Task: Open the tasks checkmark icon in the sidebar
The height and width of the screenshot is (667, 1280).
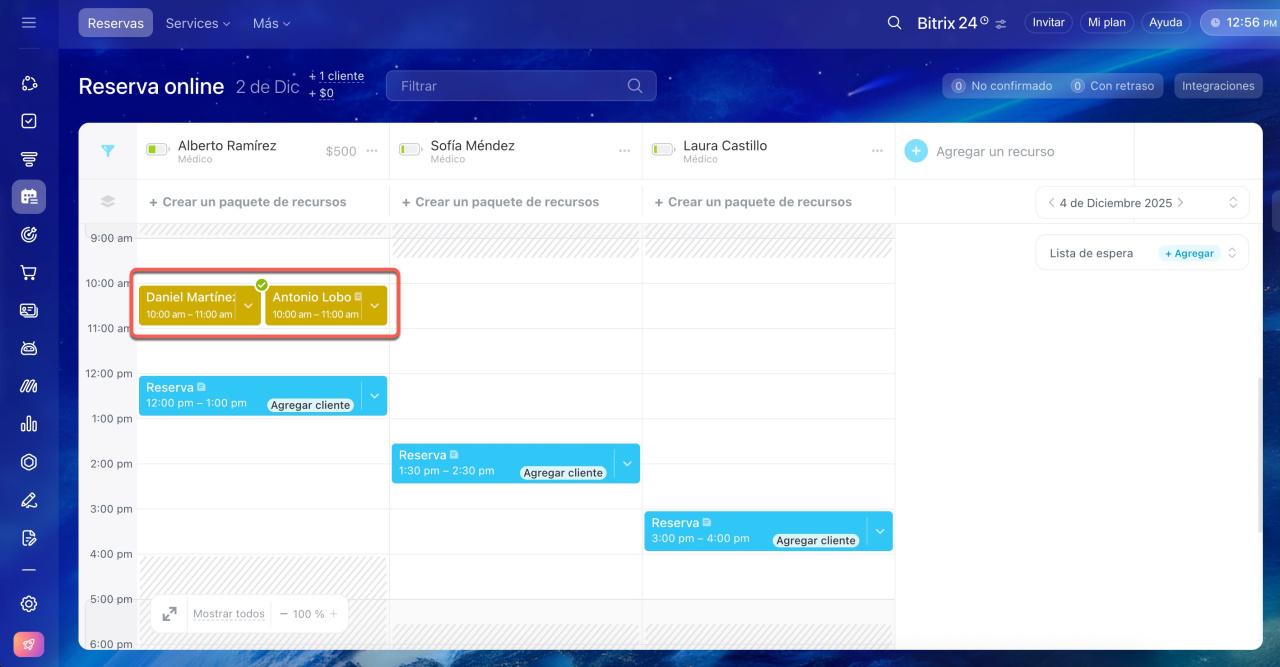Action: (x=29, y=121)
